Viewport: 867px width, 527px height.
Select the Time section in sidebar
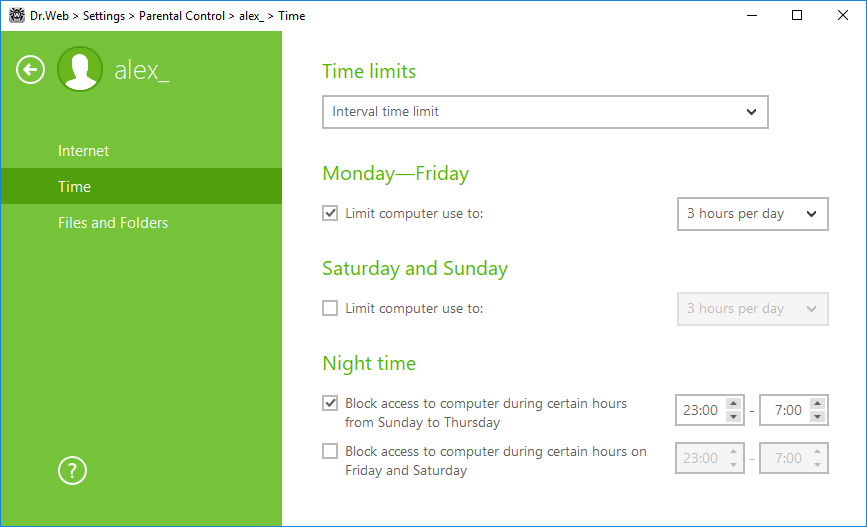point(141,186)
